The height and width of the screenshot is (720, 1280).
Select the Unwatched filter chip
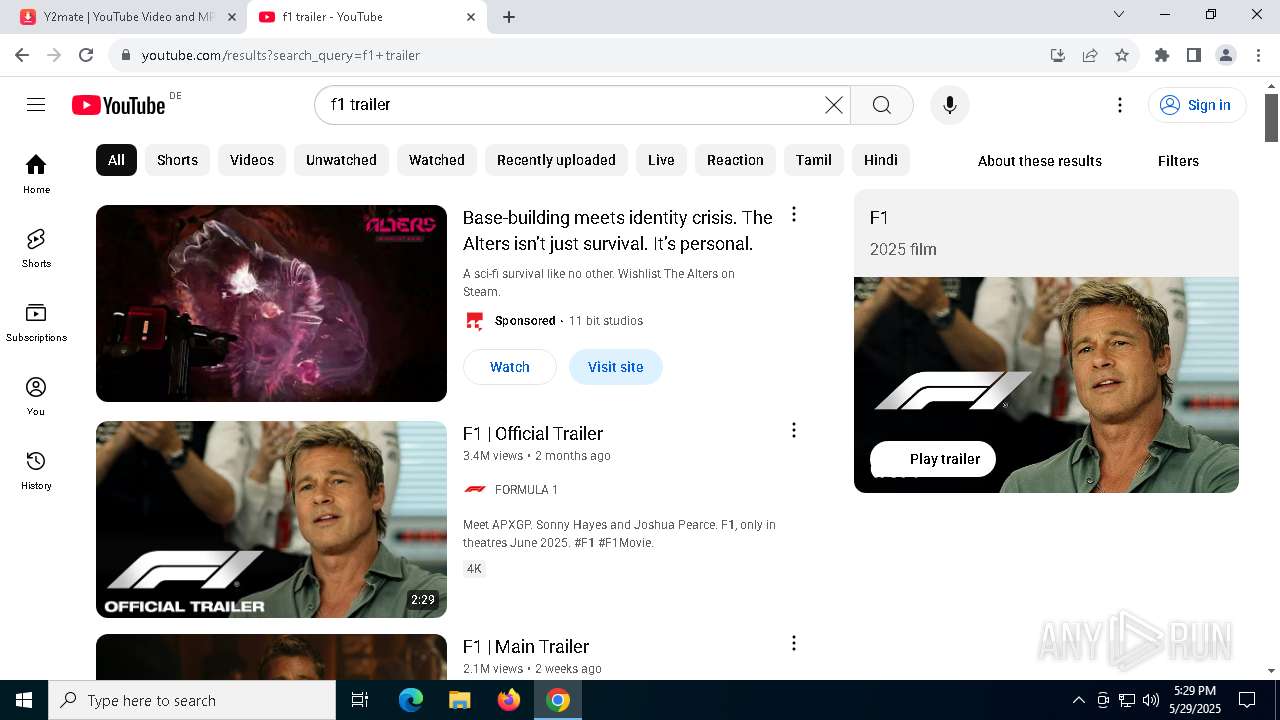coord(341,160)
